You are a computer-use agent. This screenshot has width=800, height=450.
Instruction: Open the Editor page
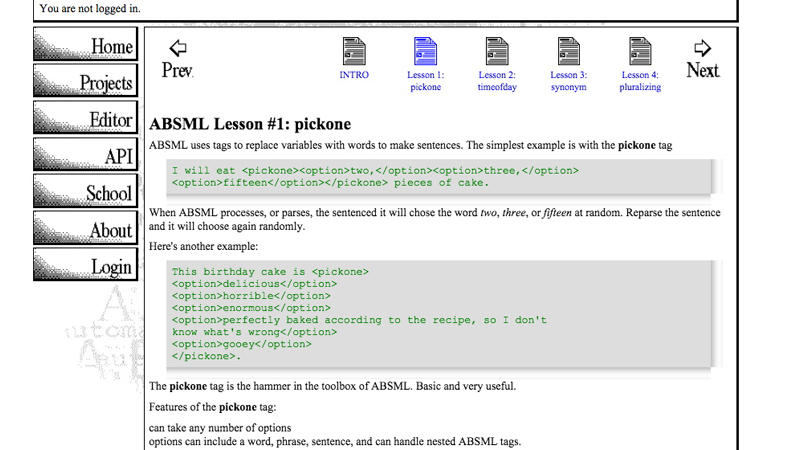pos(85,119)
